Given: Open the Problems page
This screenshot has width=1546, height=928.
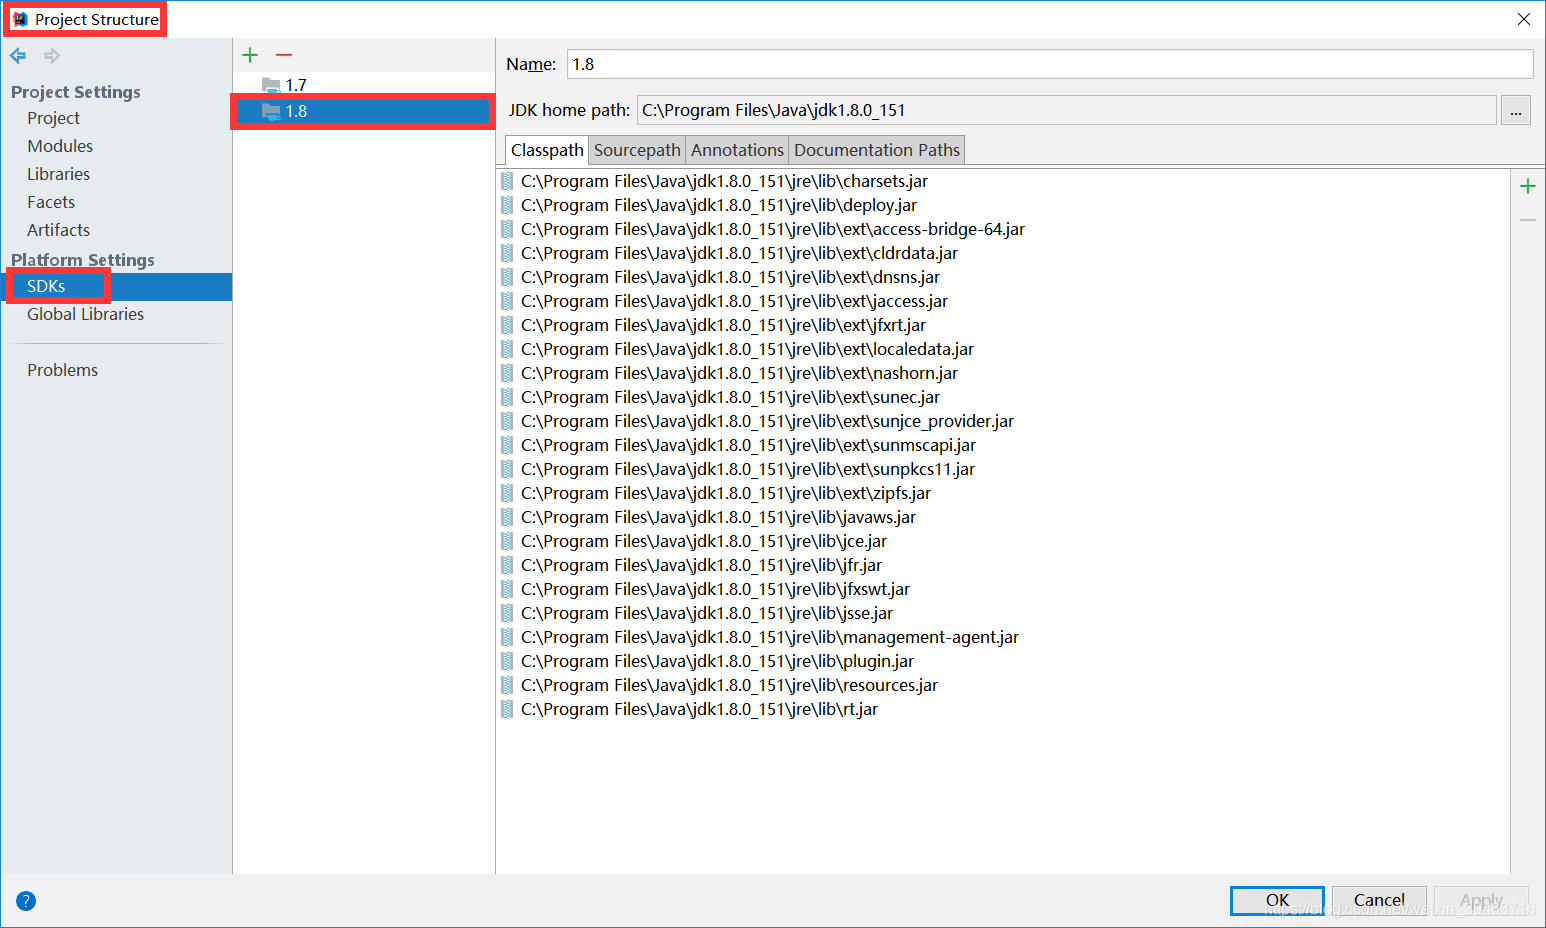Looking at the screenshot, I should click(62, 370).
